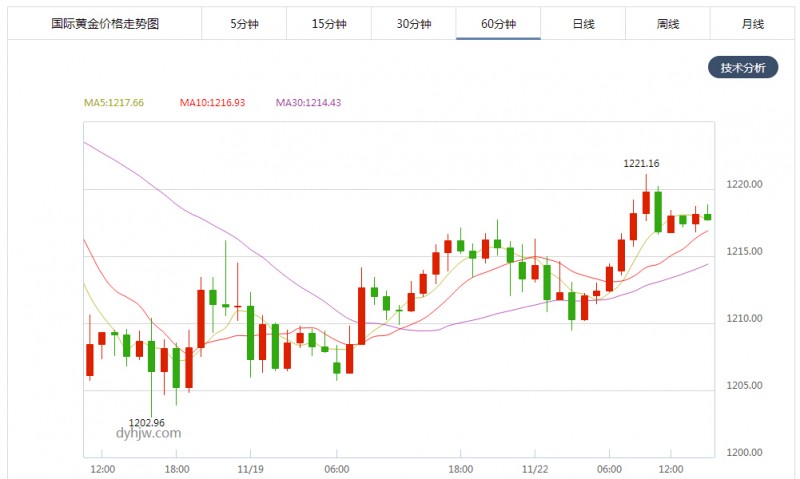The height and width of the screenshot is (479, 800).
Task: Switch to the 日线 daily tab
Action: (x=583, y=23)
